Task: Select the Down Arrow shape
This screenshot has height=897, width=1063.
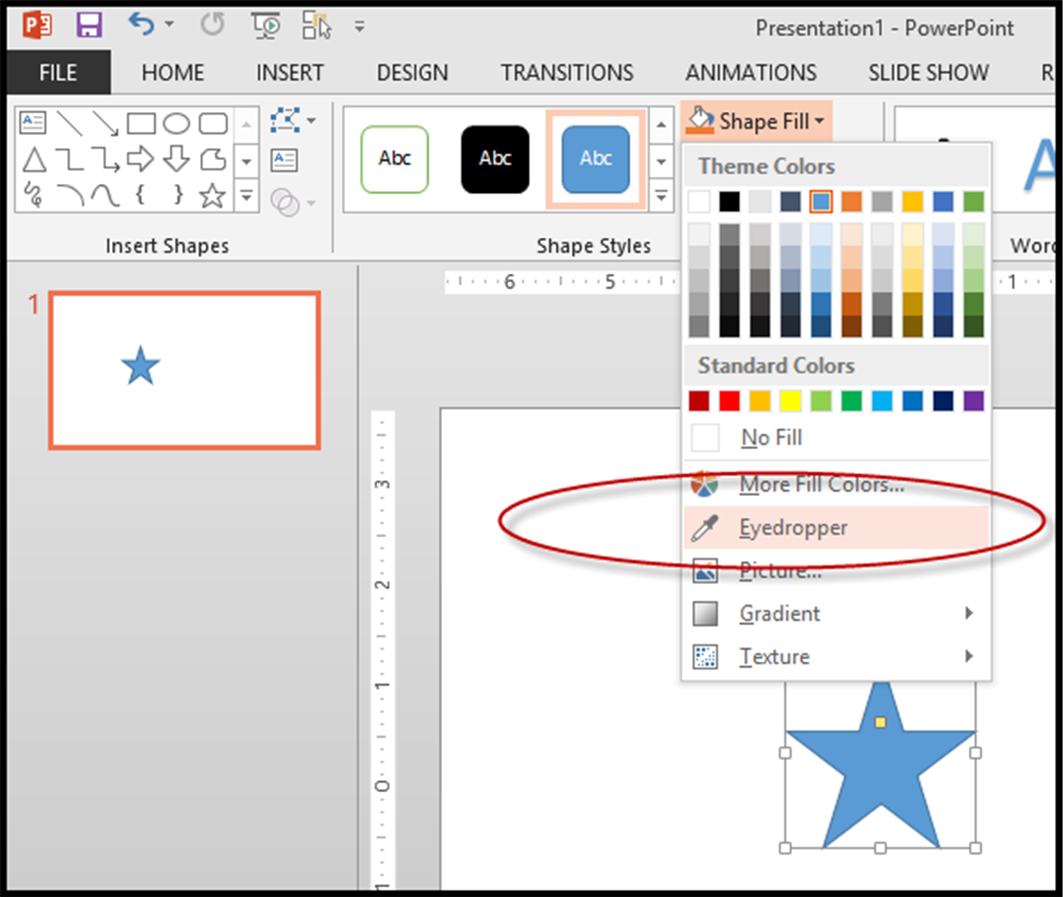Action: tap(176, 159)
